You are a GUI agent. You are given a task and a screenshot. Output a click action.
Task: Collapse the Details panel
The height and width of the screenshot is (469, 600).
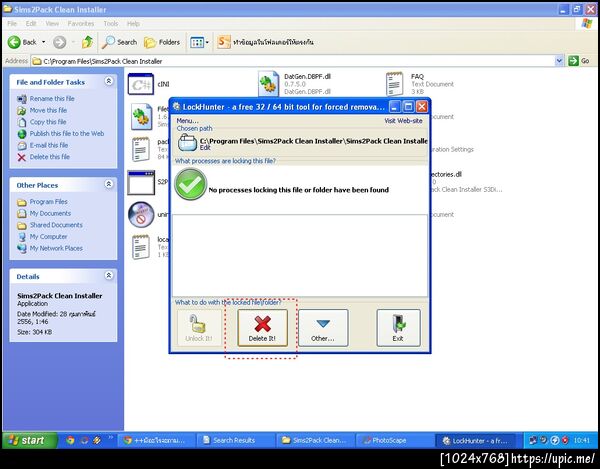109,275
